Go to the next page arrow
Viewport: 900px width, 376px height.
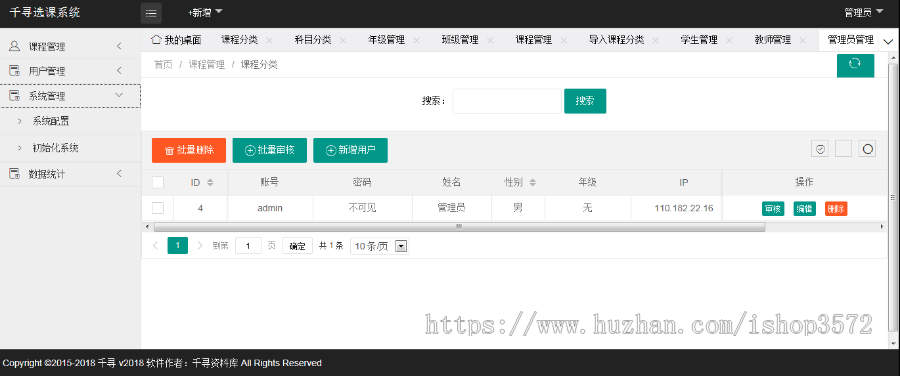[x=200, y=246]
